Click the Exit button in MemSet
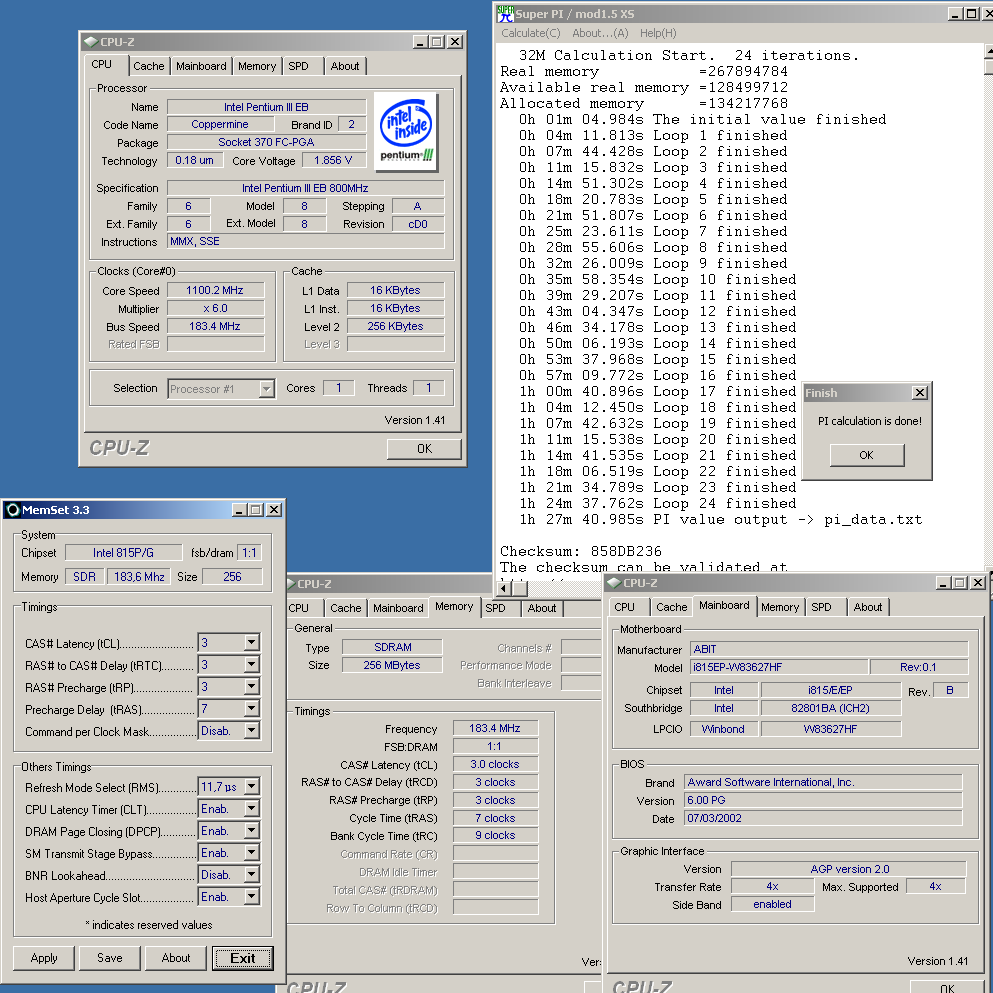The image size is (993, 993). [x=243, y=958]
